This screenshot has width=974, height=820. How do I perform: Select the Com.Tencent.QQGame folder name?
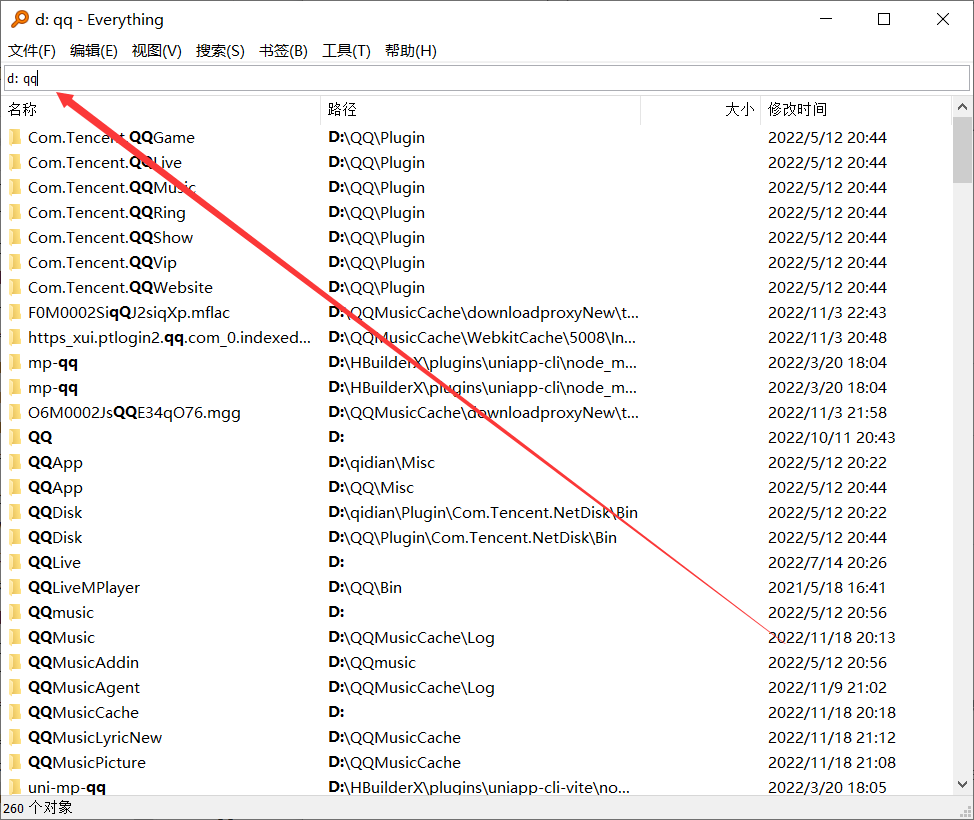pos(111,137)
